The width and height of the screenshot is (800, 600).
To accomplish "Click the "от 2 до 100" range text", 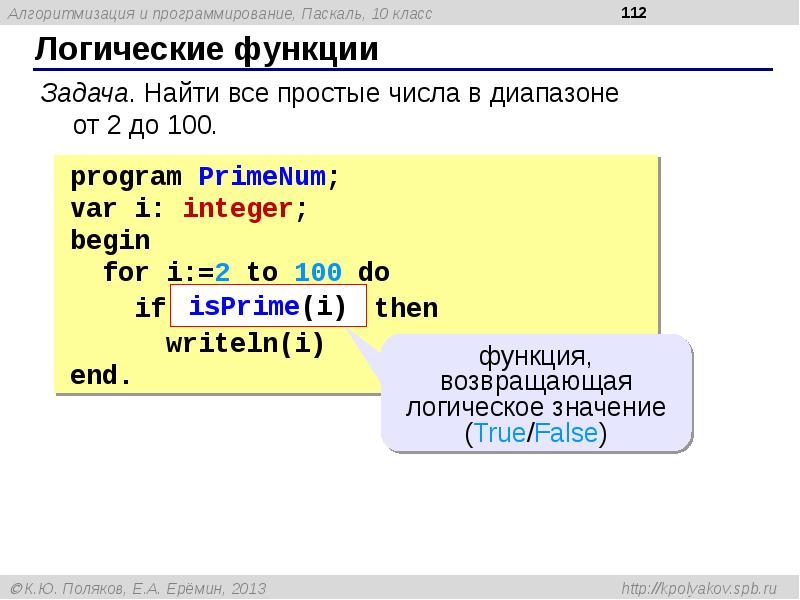I will tap(144, 126).
